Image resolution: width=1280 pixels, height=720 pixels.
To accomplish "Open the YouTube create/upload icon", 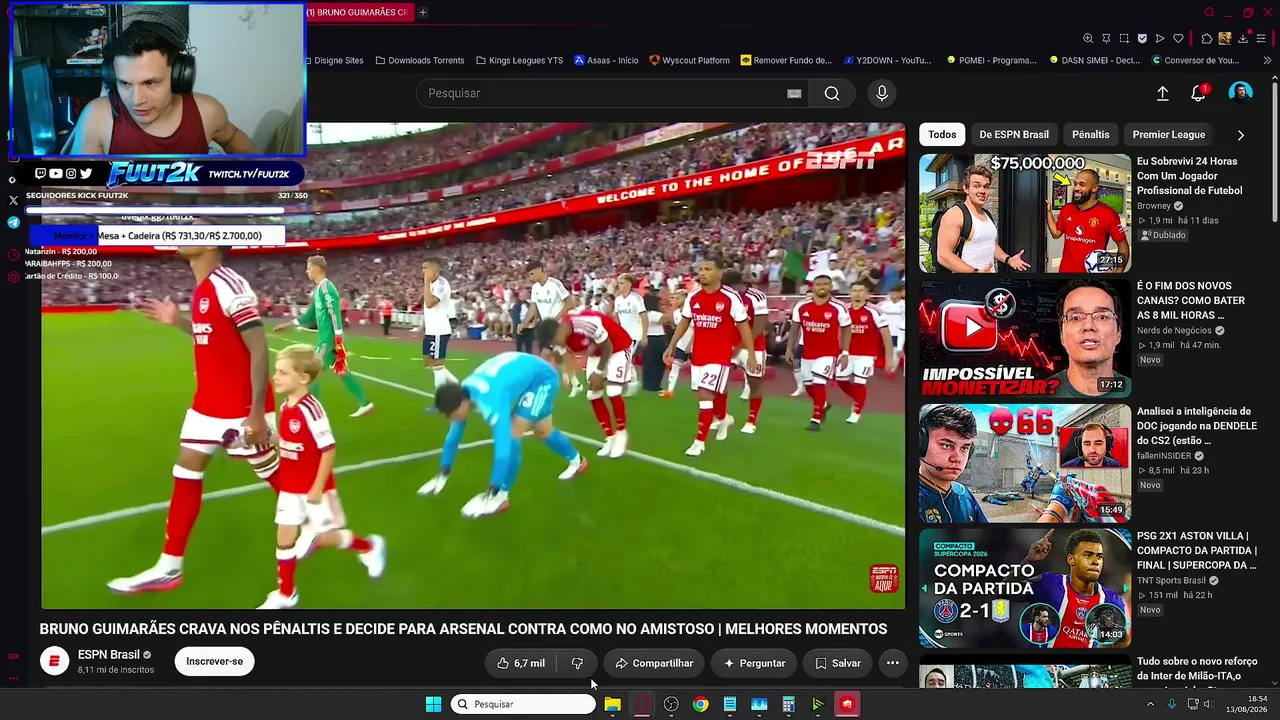I will (1162, 93).
